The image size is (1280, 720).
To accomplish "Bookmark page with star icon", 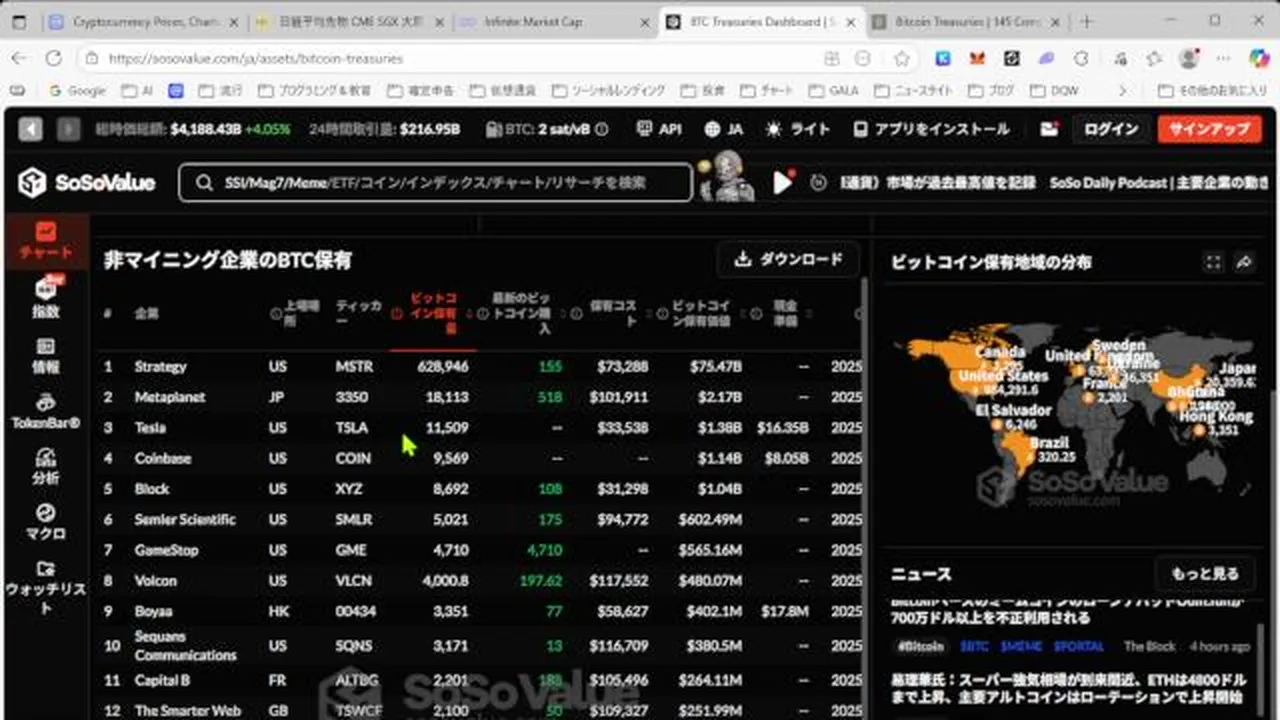I will (902, 59).
